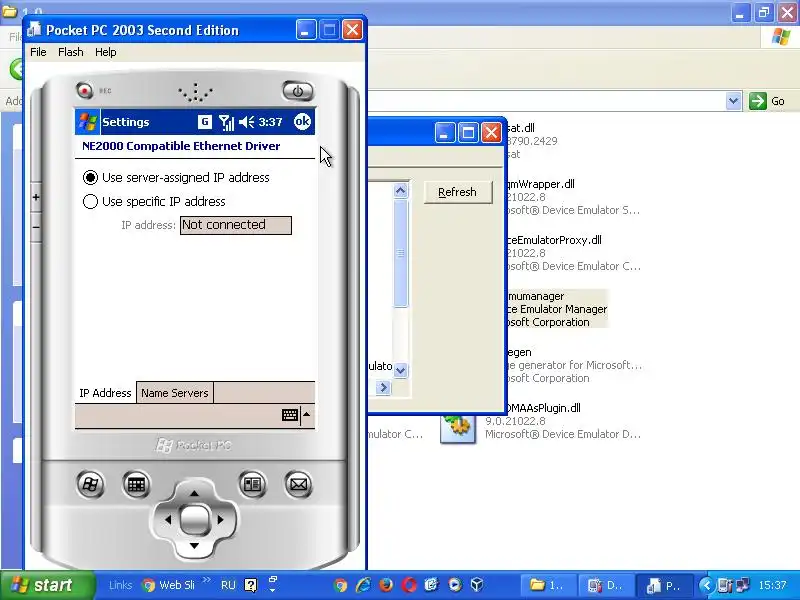Click scroll up arrow in emulator manager list
This screenshot has width=800, height=600.
401,191
